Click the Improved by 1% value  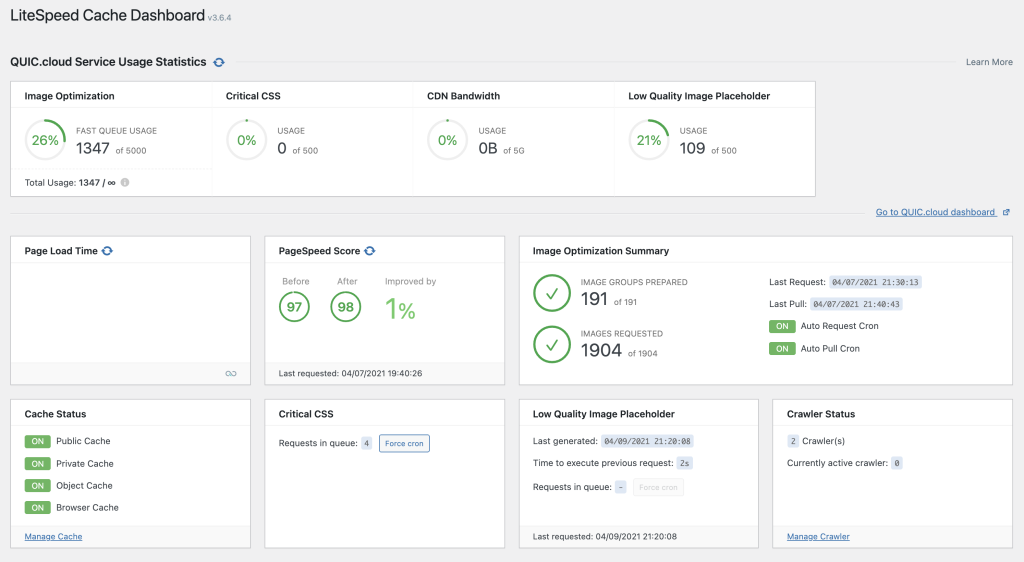pos(400,309)
